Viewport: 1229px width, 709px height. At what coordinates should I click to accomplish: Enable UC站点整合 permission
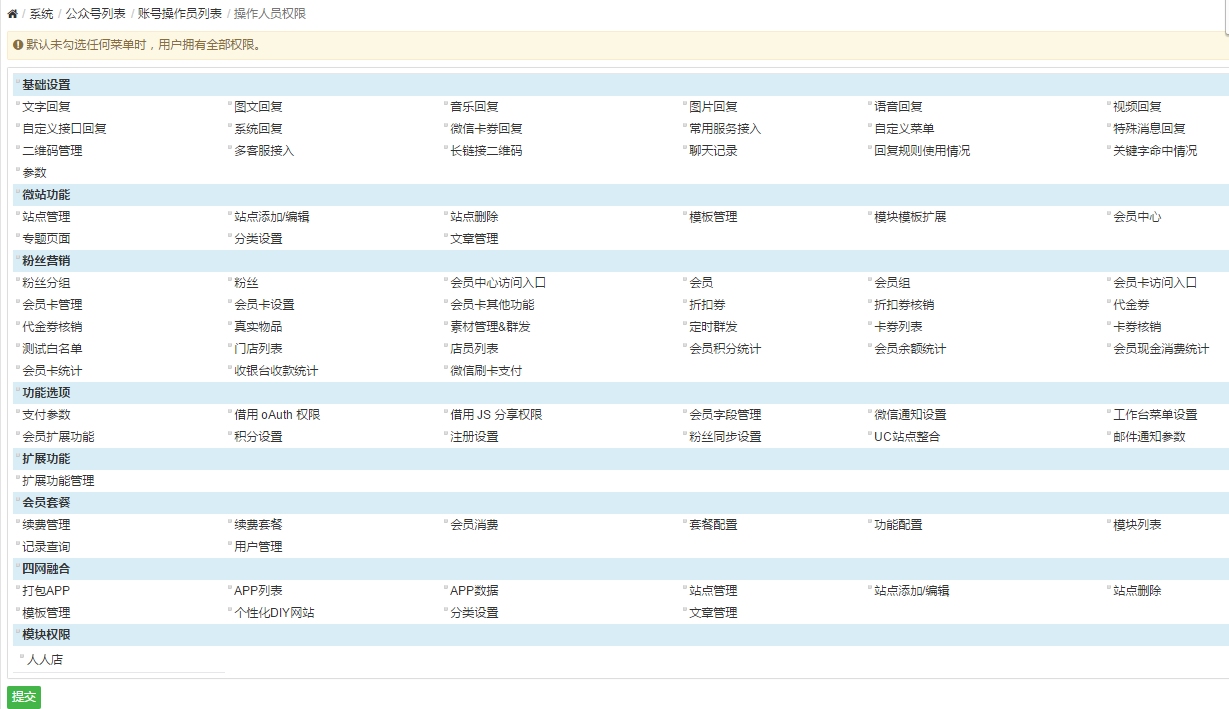[x=869, y=434]
